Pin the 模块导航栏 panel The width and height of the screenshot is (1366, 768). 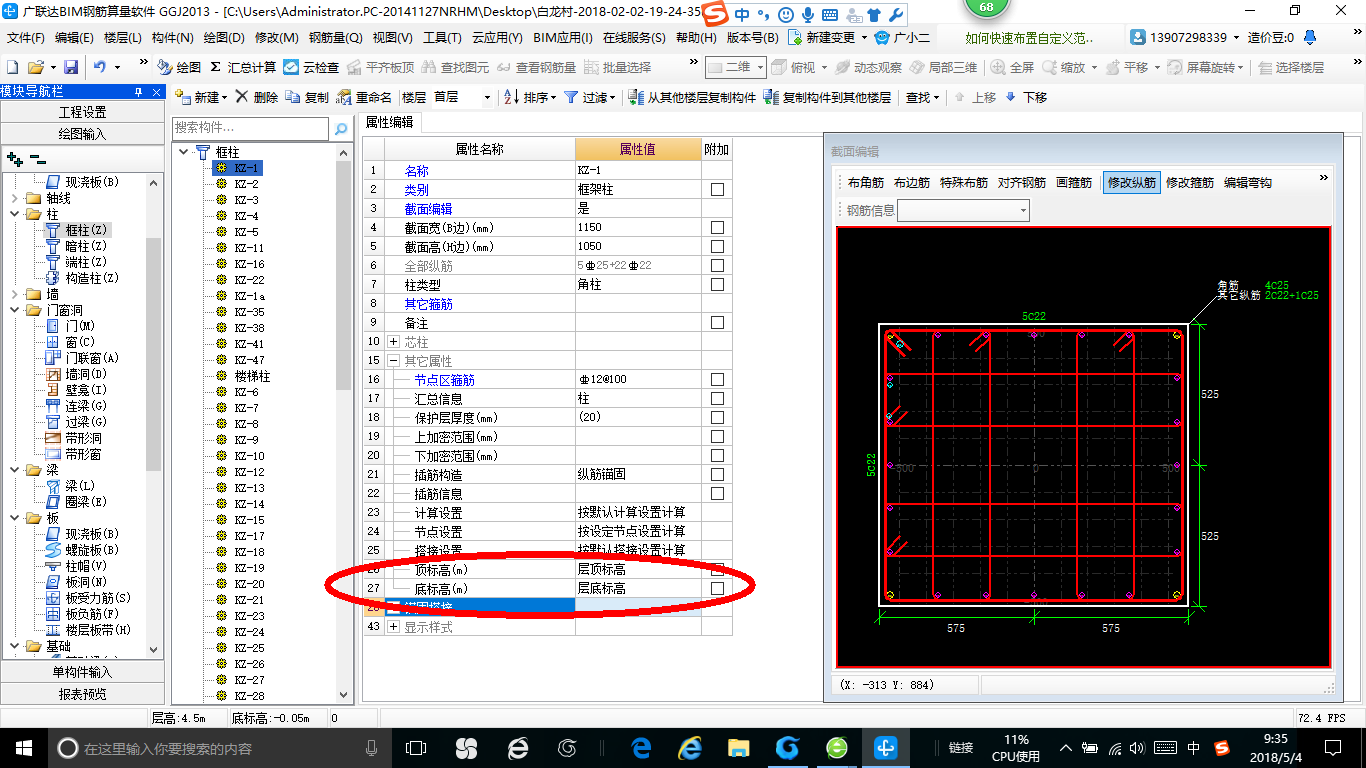point(138,91)
